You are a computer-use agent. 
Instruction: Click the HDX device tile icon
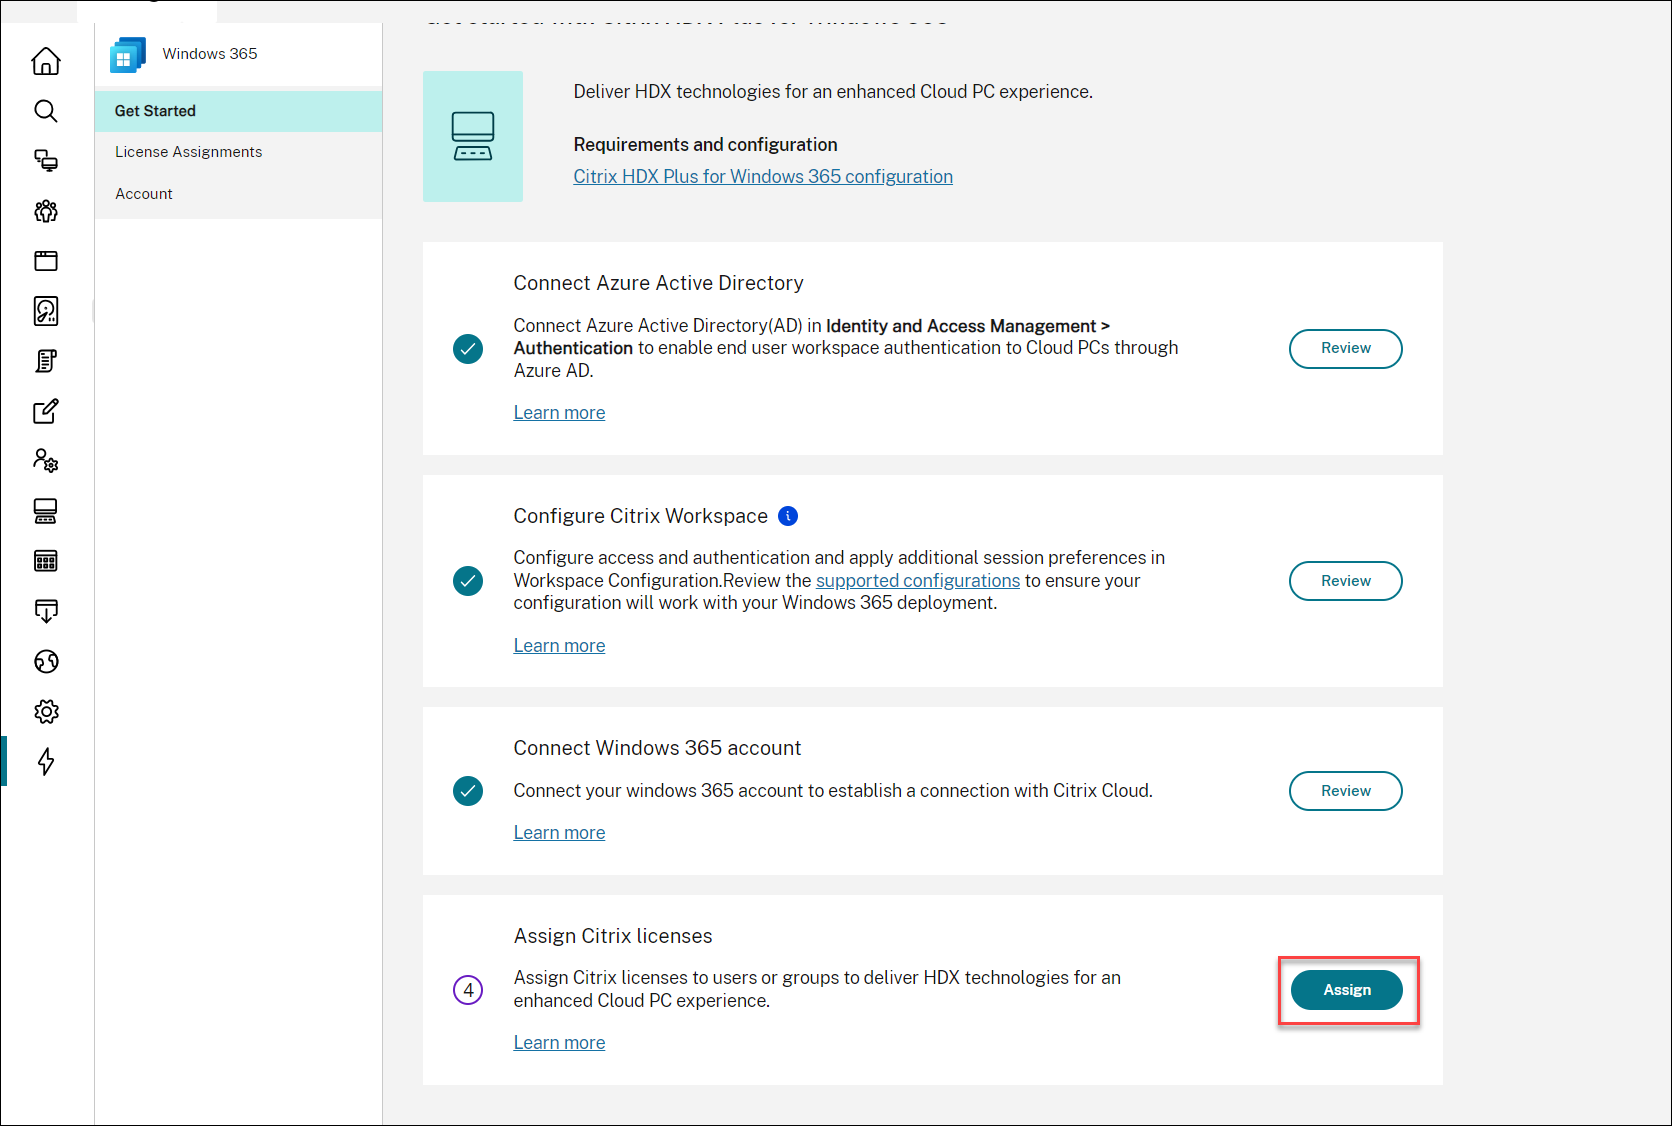coord(473,136)
